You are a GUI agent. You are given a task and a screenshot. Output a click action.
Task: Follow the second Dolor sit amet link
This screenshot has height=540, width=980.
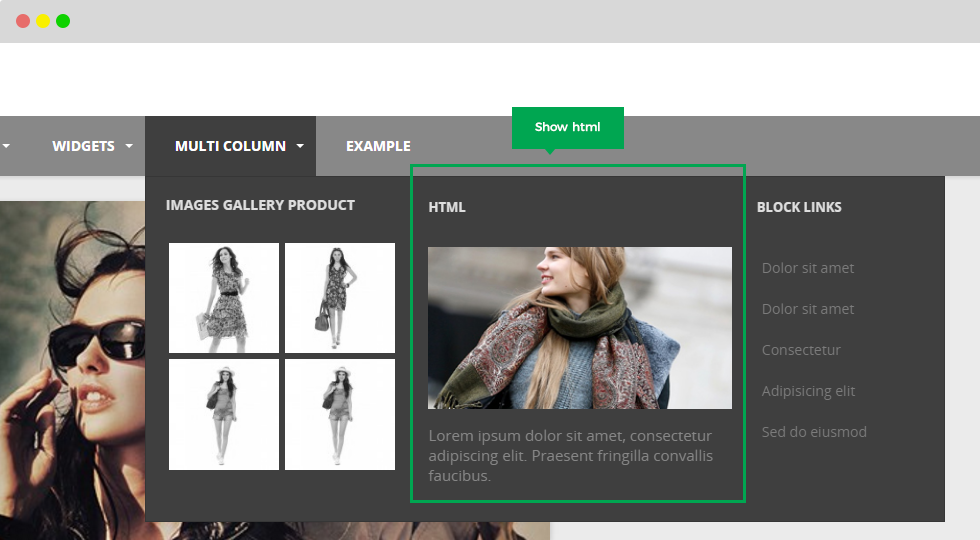coord(808,309)
